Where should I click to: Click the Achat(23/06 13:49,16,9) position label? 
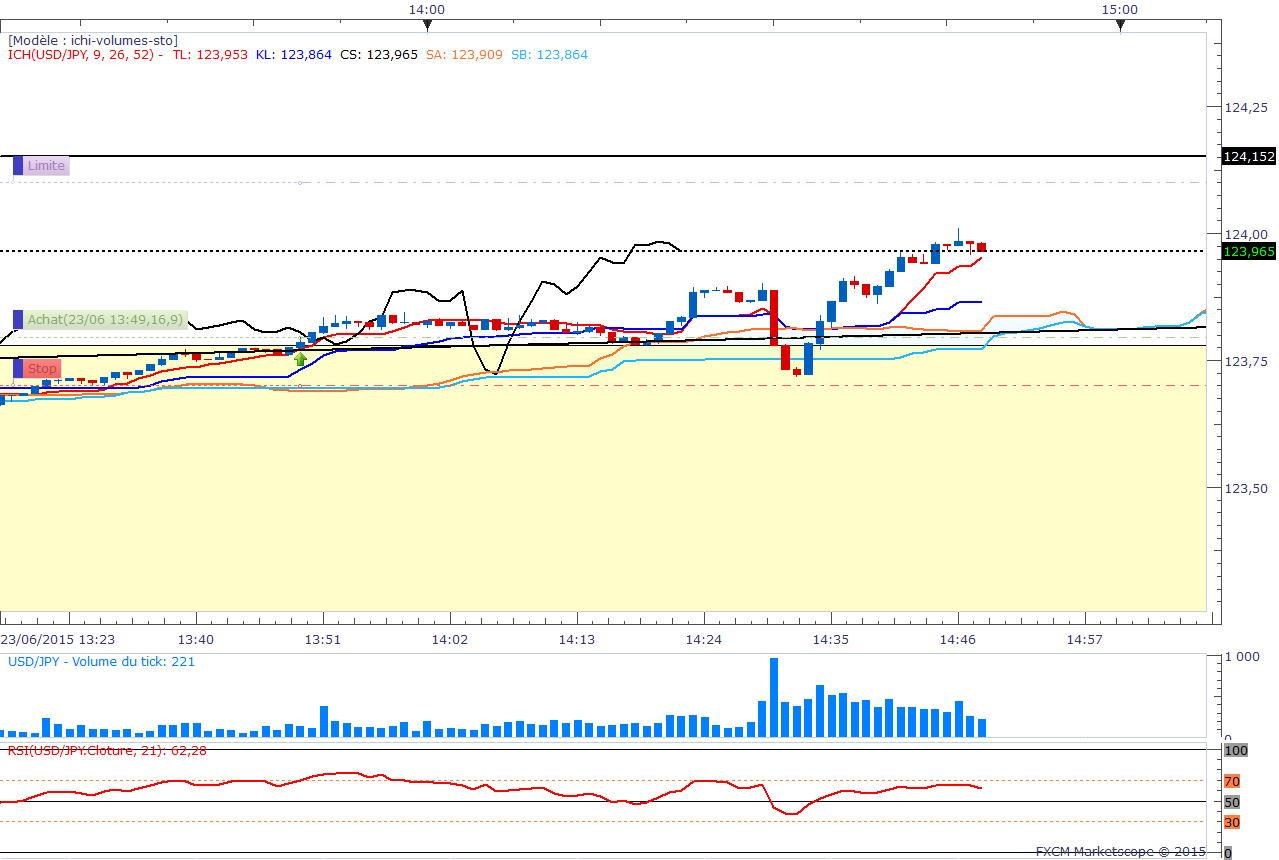click(105, 320)
